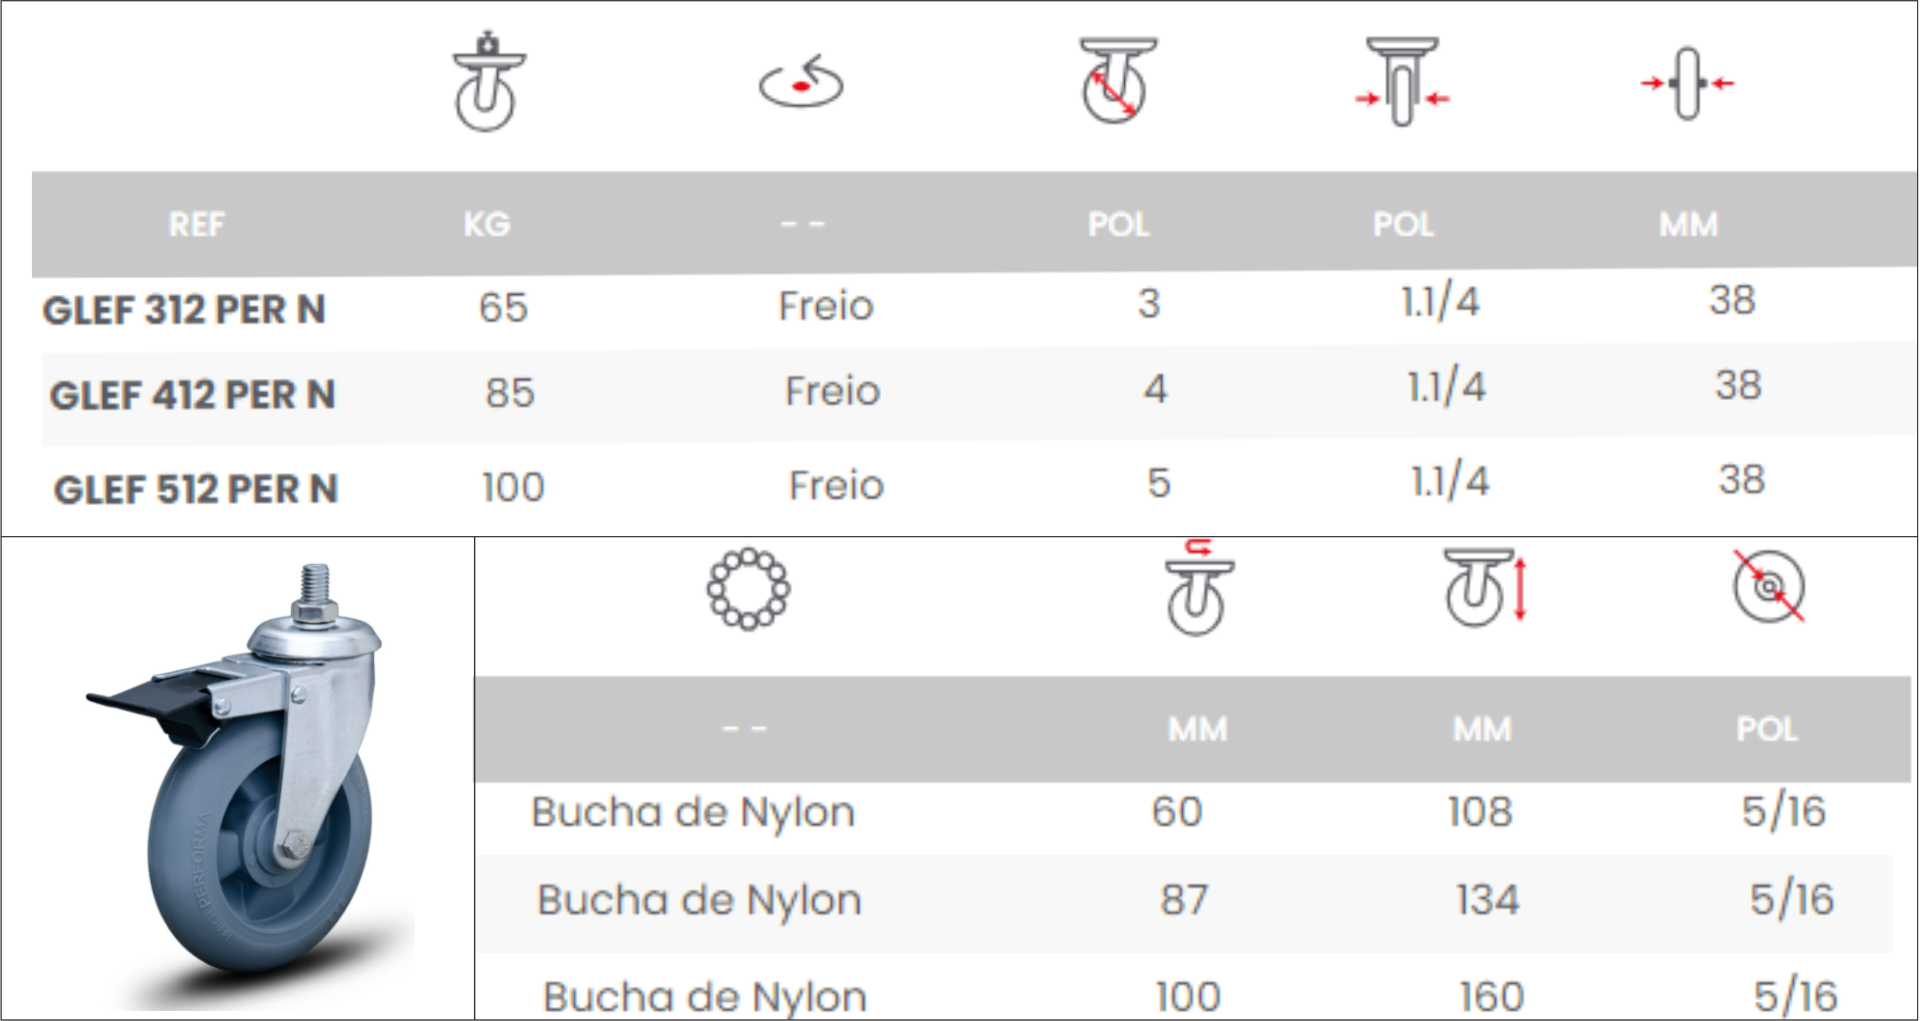1920x1021 pixels.
Task: Click the first row Freio value
Action: [x=826, y=305]
